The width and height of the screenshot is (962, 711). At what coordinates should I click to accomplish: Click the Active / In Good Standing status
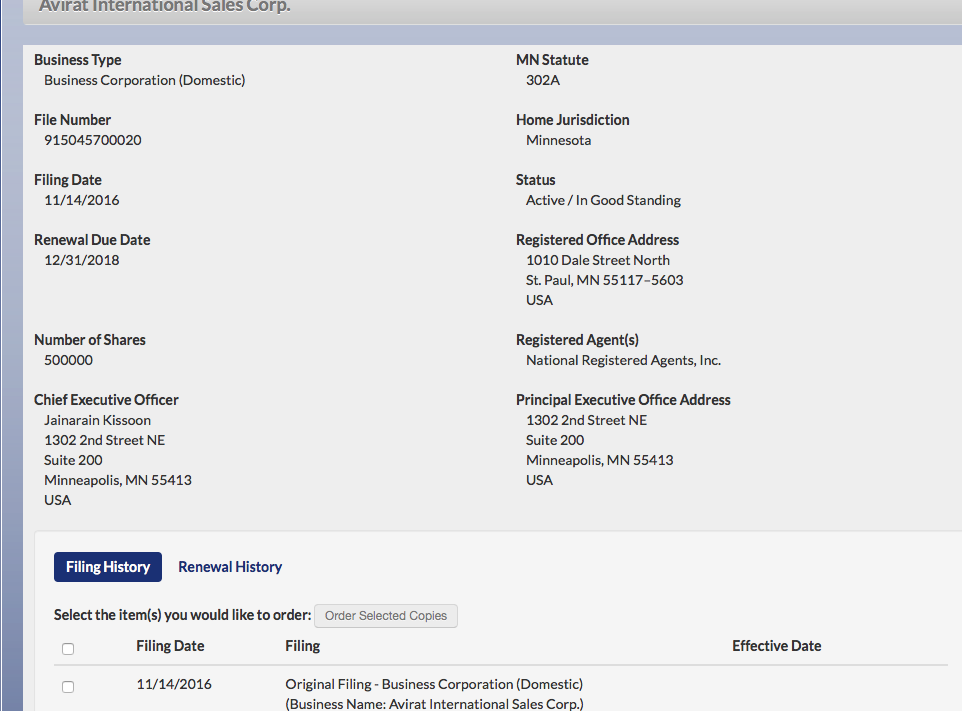pos(603,200)
